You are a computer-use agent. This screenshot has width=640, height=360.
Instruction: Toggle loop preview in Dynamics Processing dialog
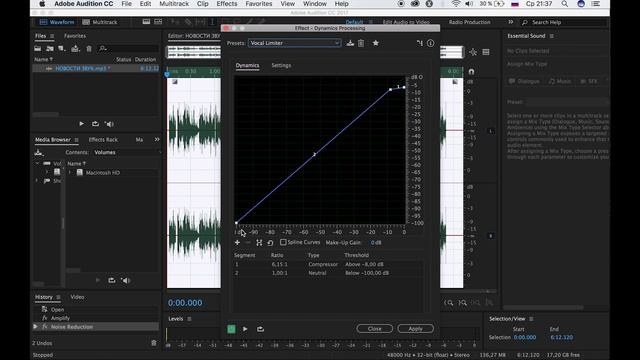click(260, 329)
